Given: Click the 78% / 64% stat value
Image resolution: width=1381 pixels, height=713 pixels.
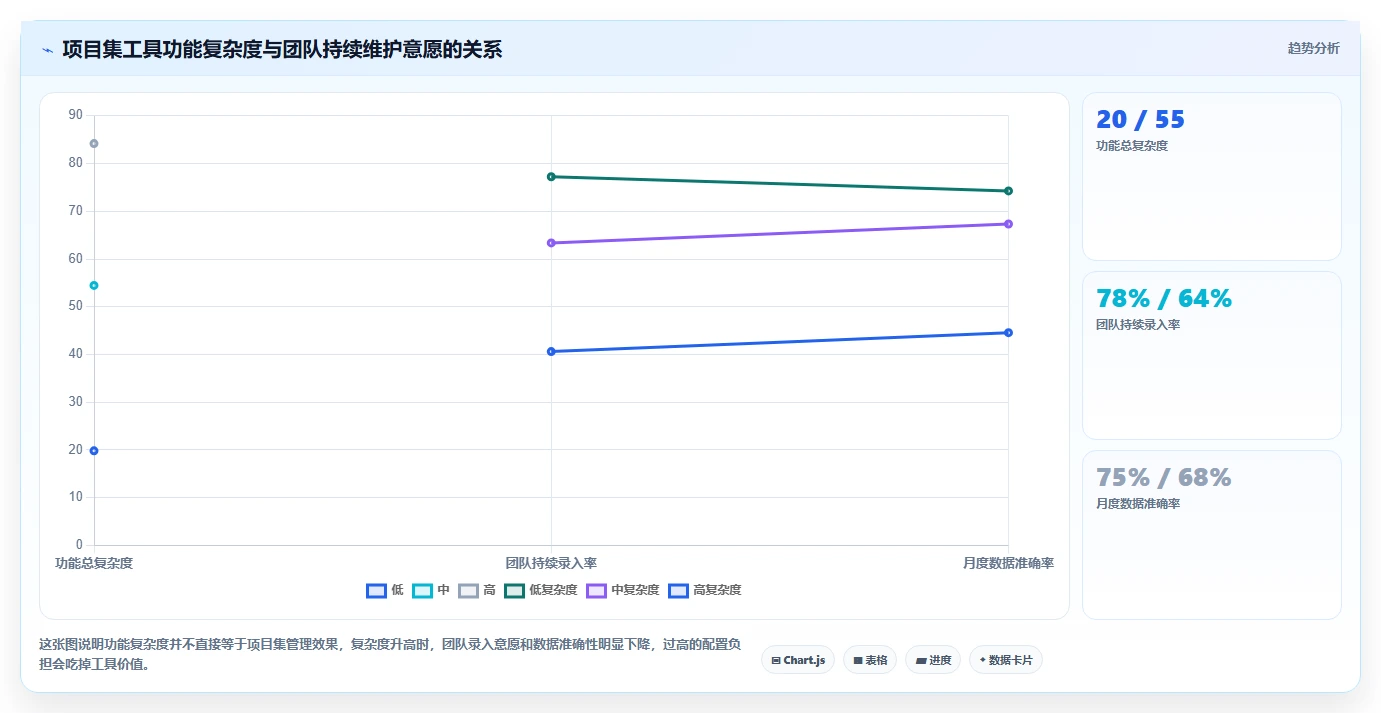Looking at the screenshot, I should (1164, 299).
